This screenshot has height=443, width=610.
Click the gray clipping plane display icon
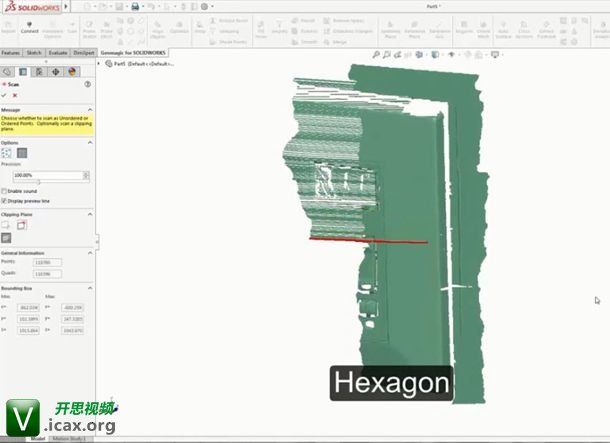[x=6, y=238]
